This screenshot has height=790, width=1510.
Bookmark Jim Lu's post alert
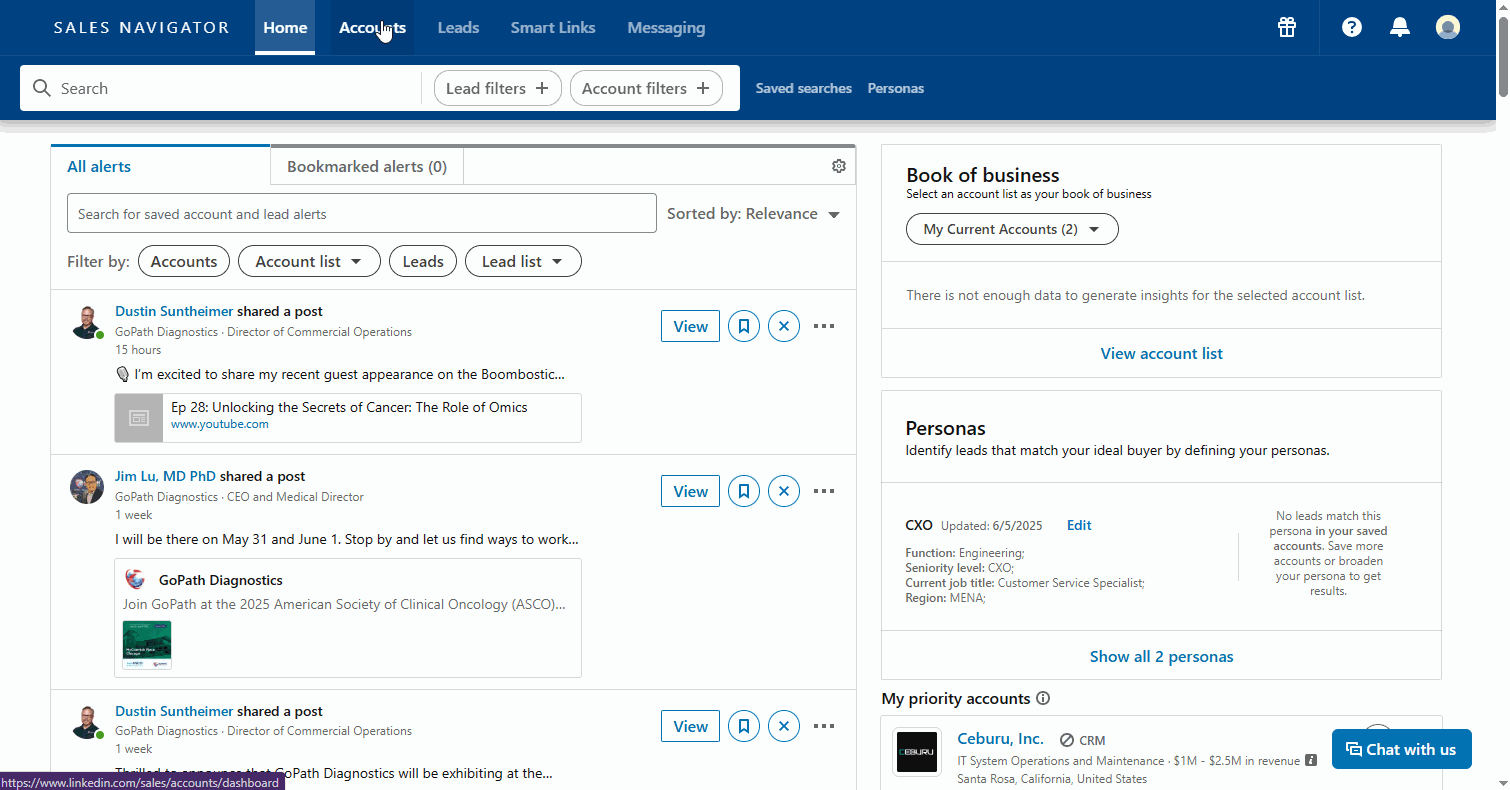click(x=744, y=491)
